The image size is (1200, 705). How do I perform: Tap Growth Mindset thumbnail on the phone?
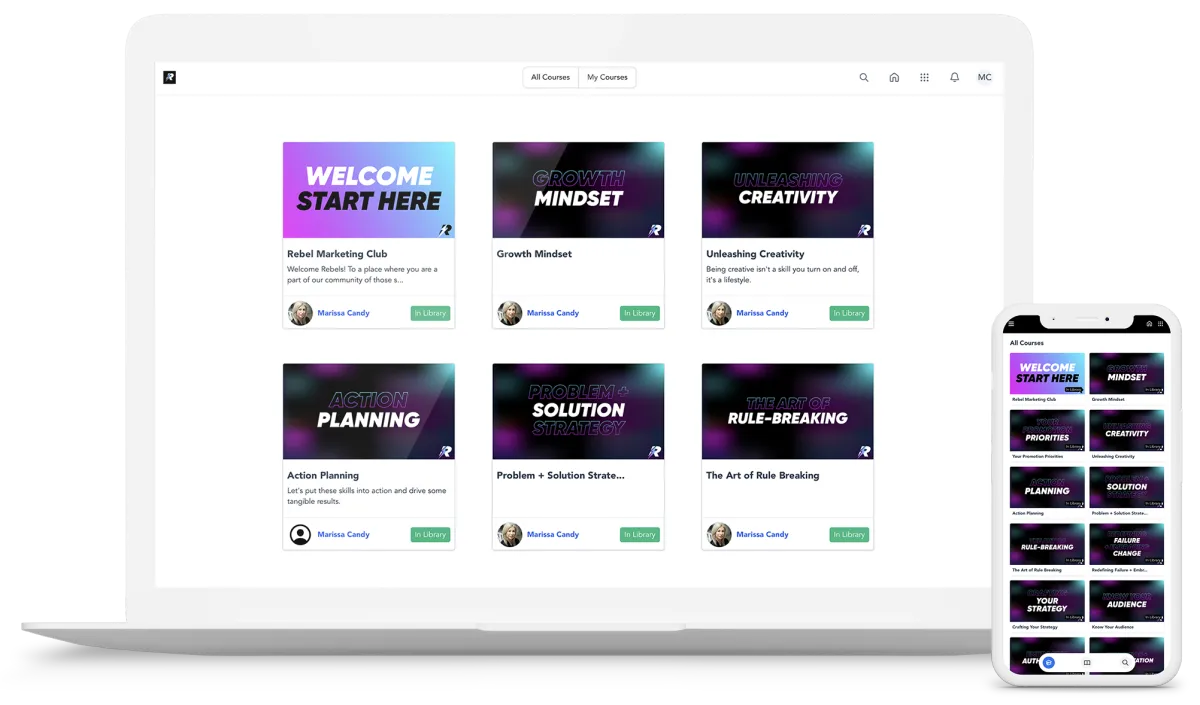coord(1127,373)
